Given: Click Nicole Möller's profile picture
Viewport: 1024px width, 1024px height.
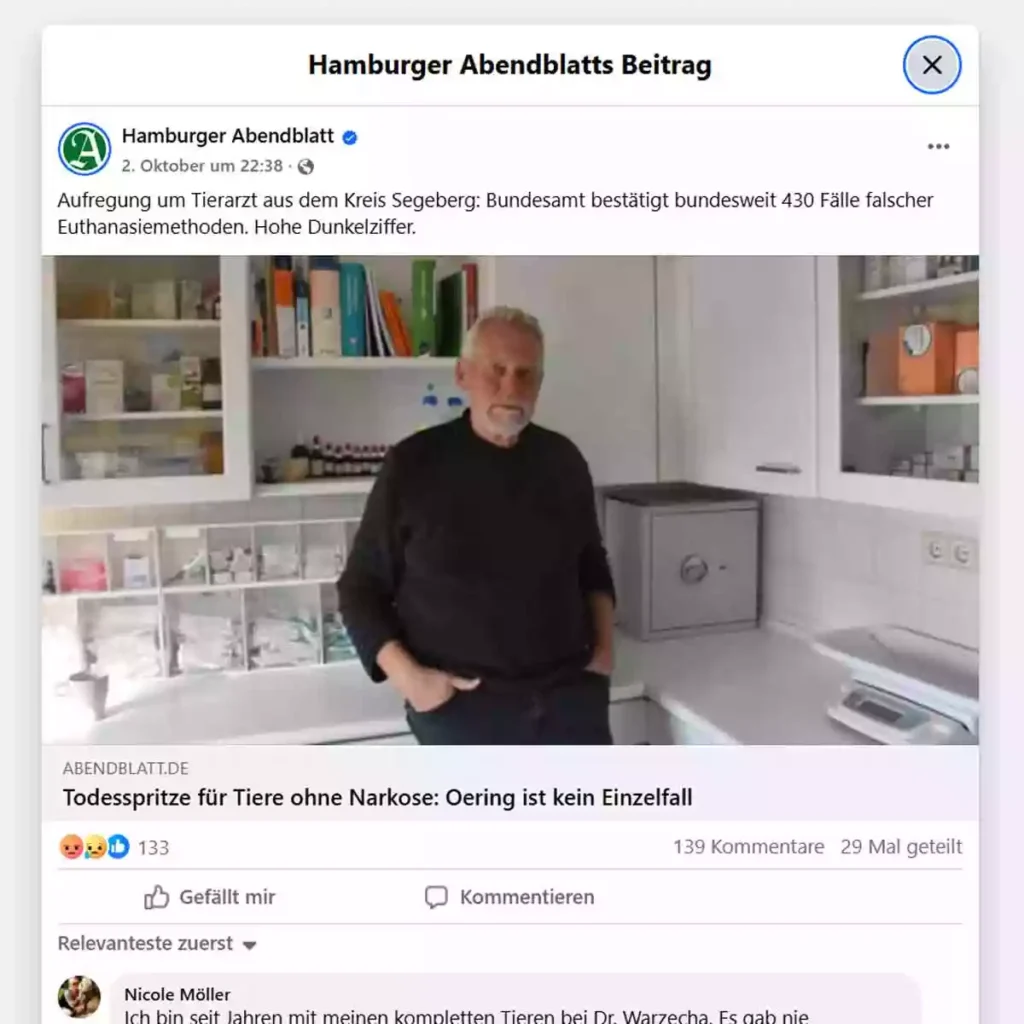Looking at the screenshot, I should click(x=79, y=997).
